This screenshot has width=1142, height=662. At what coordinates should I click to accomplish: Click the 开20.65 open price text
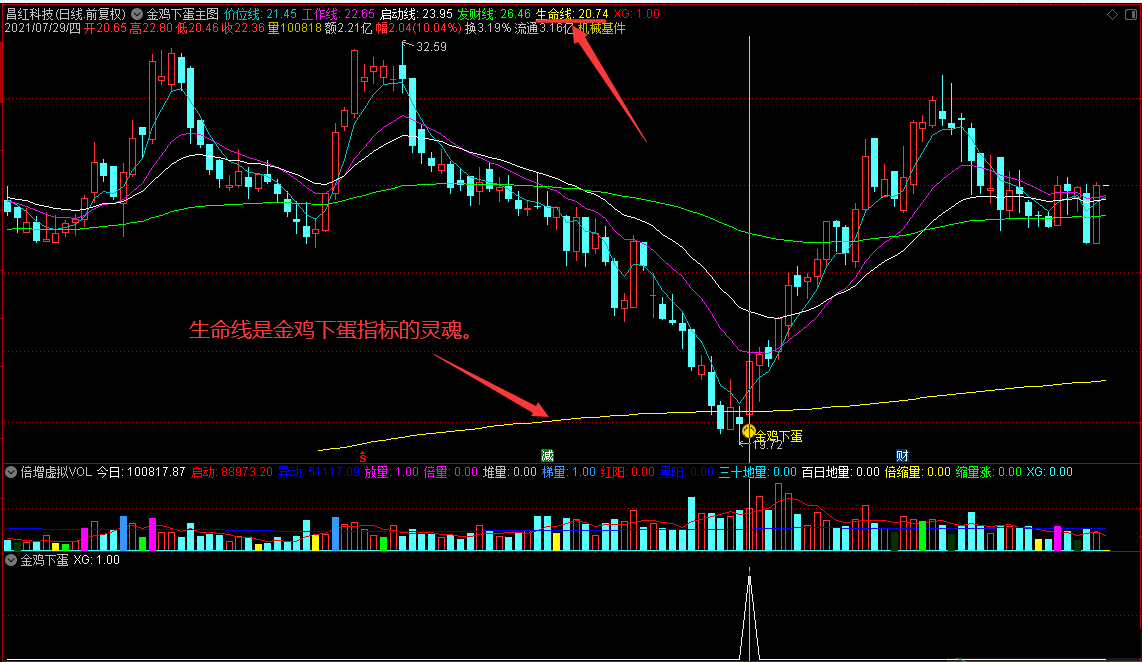point(106,28)
